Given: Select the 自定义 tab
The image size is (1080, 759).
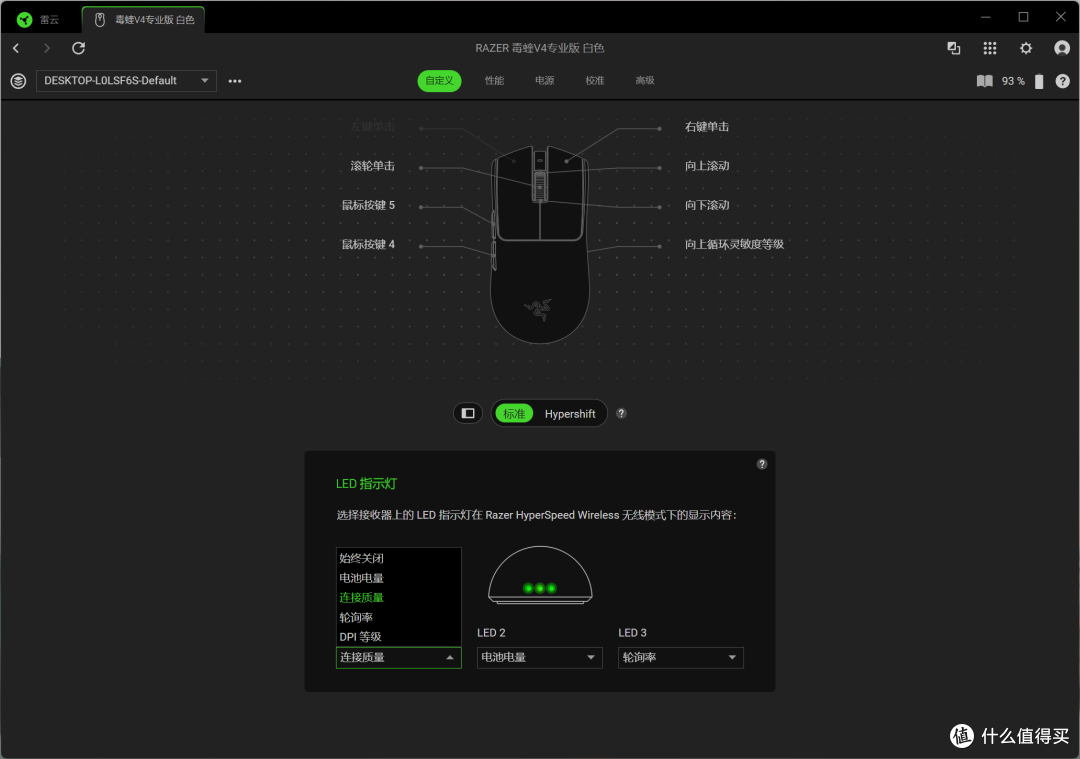Looking at the screenshot, I should click(x=439, y=81).
